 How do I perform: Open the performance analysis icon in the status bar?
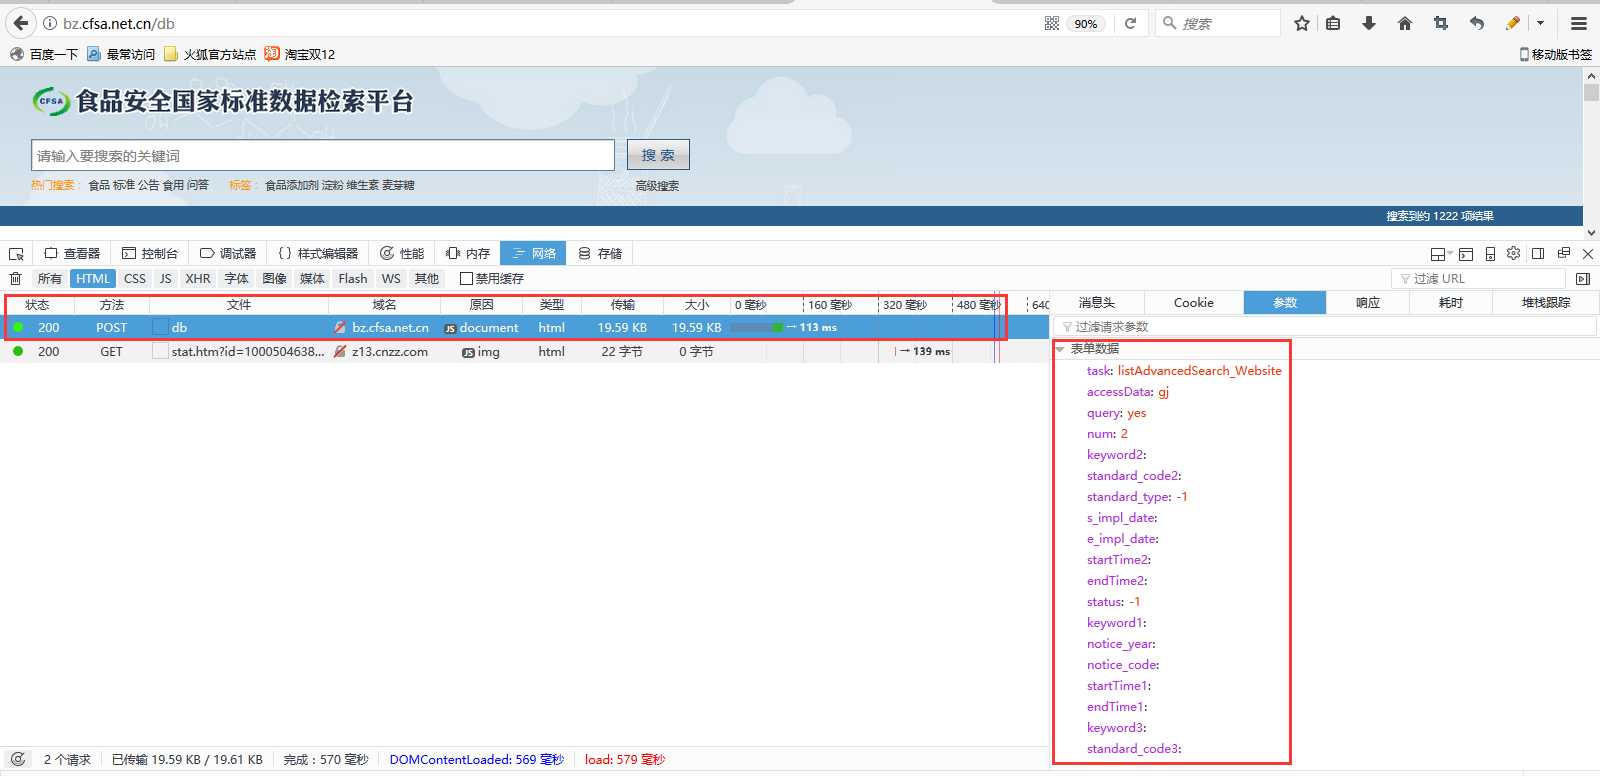click(17, 759)
